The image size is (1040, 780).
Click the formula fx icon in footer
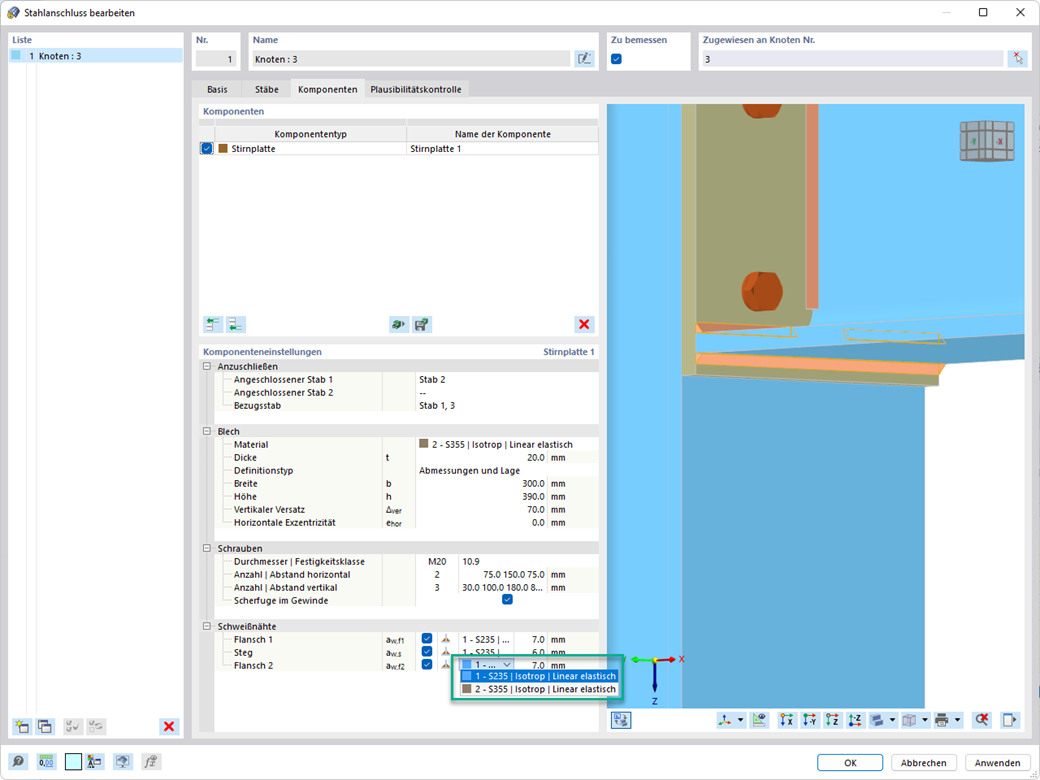[x=151, y=761]
